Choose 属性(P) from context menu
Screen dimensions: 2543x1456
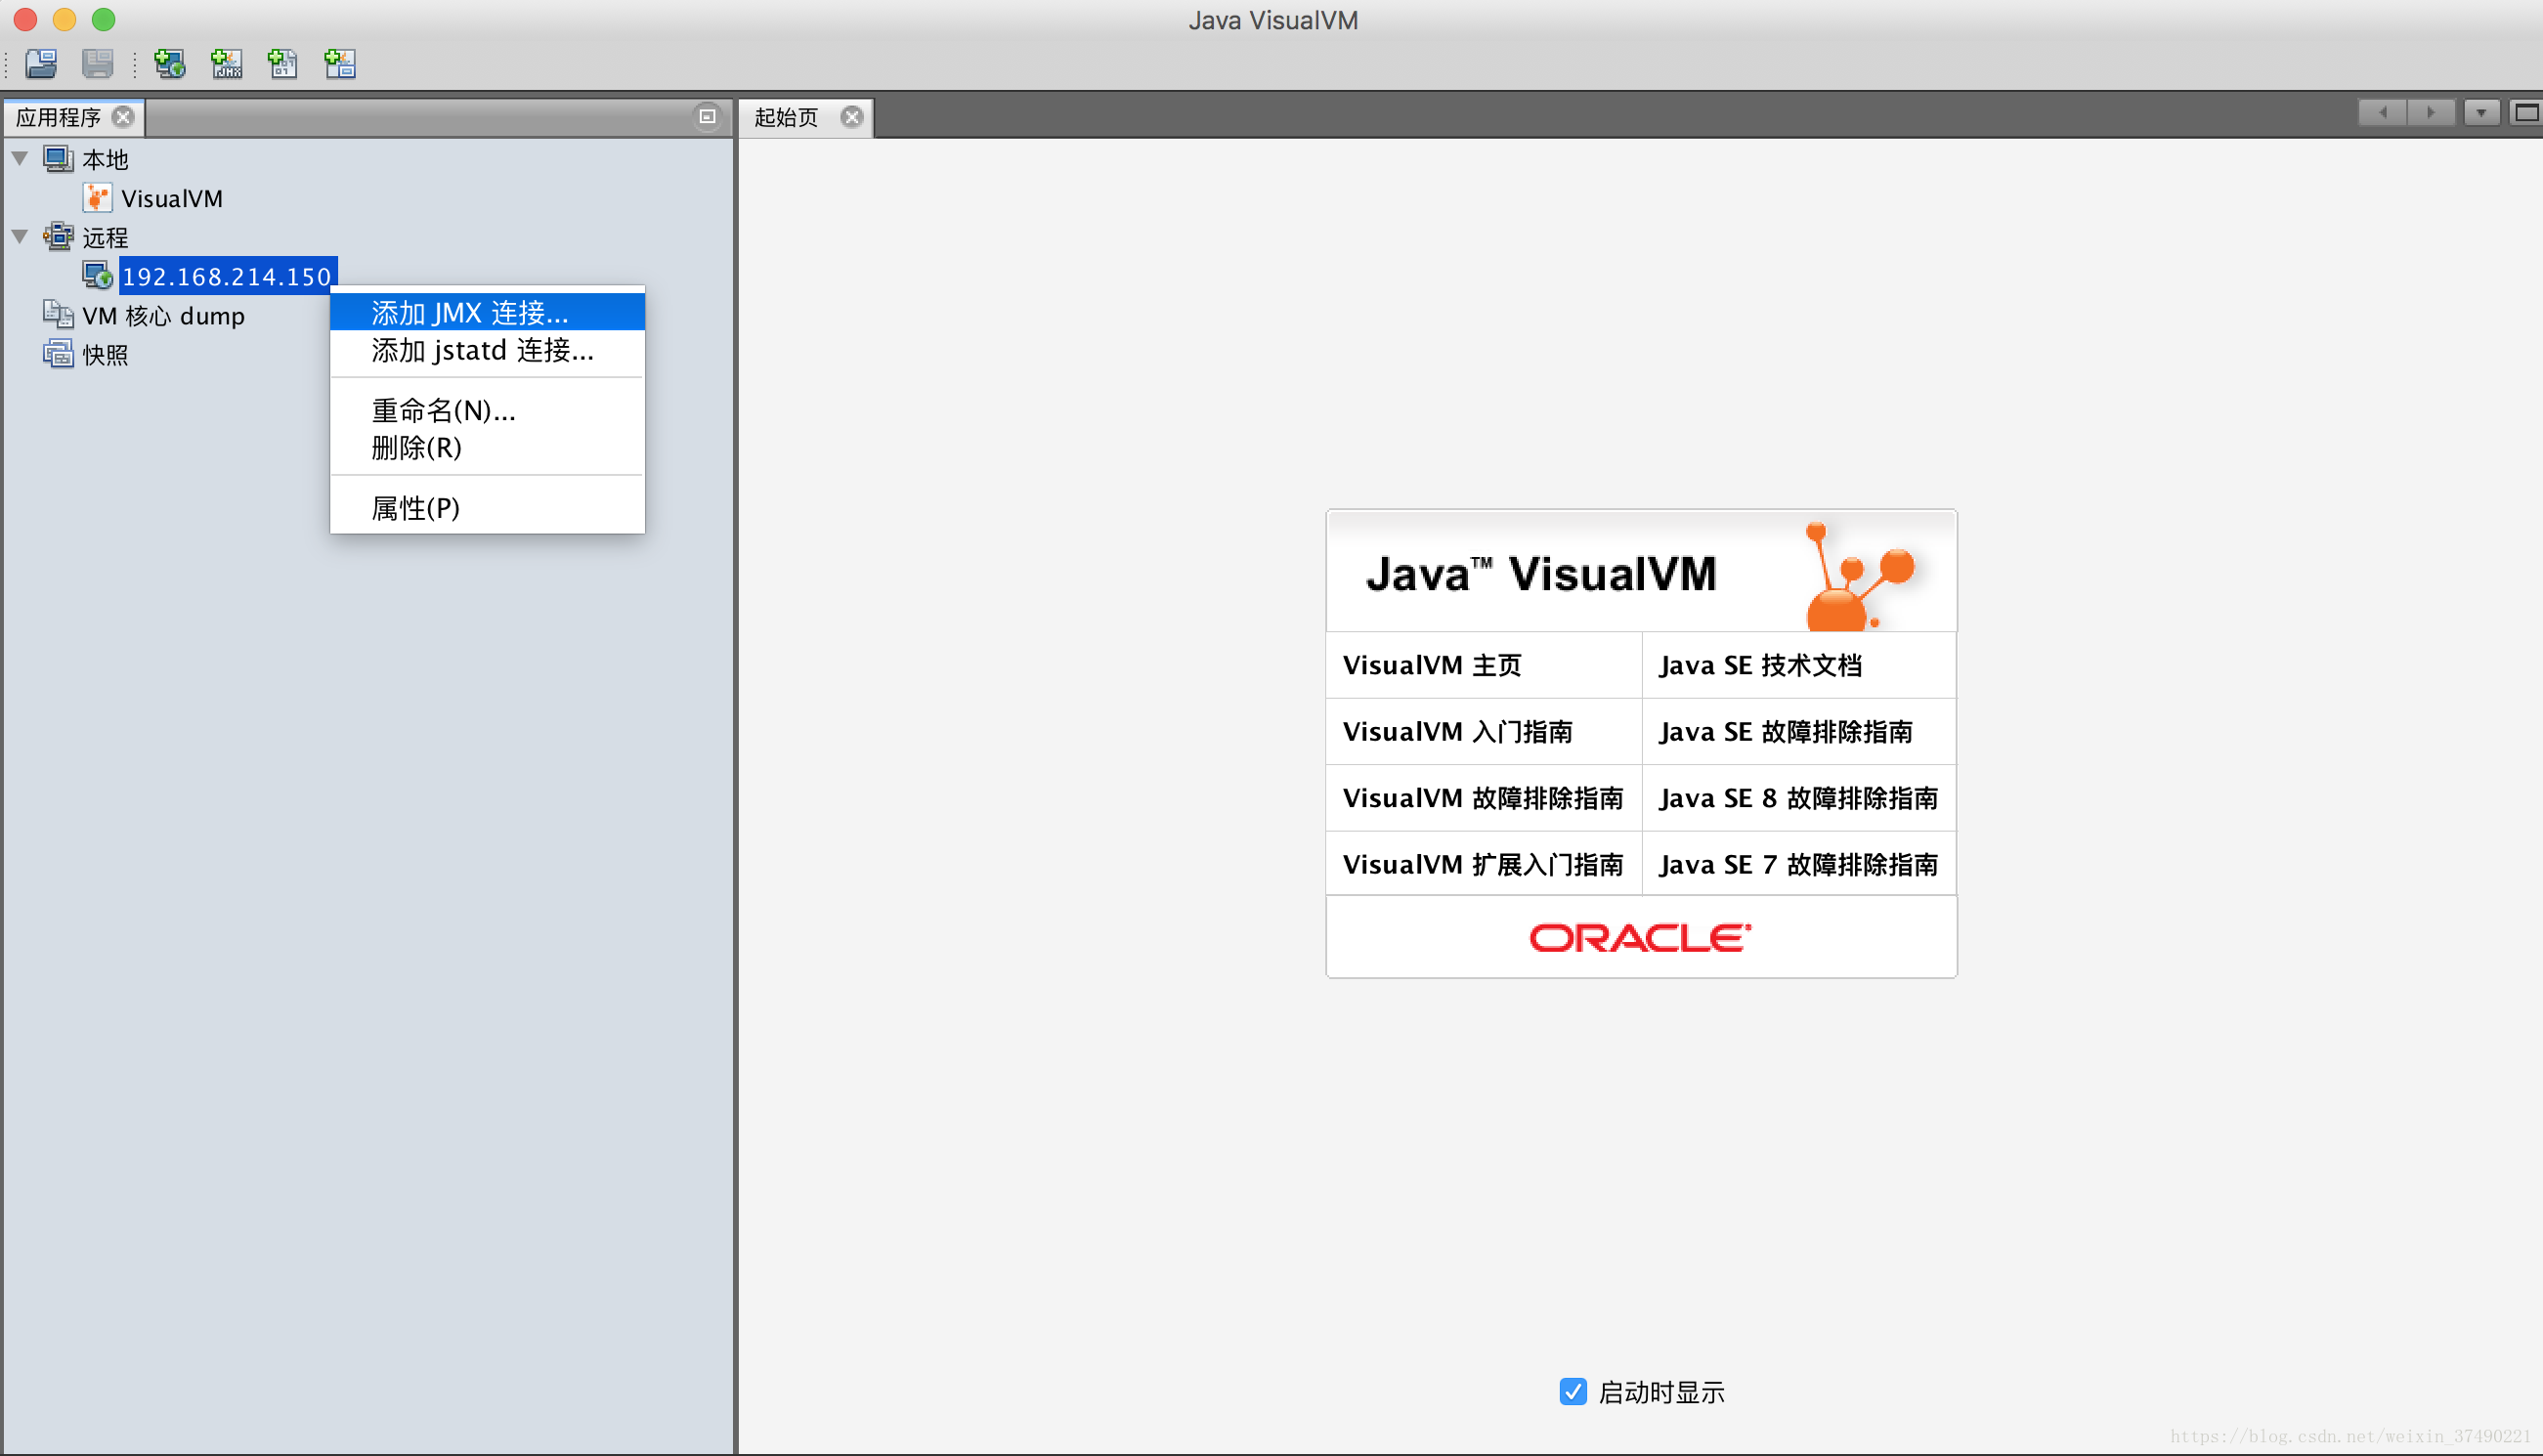pos(487,507)
